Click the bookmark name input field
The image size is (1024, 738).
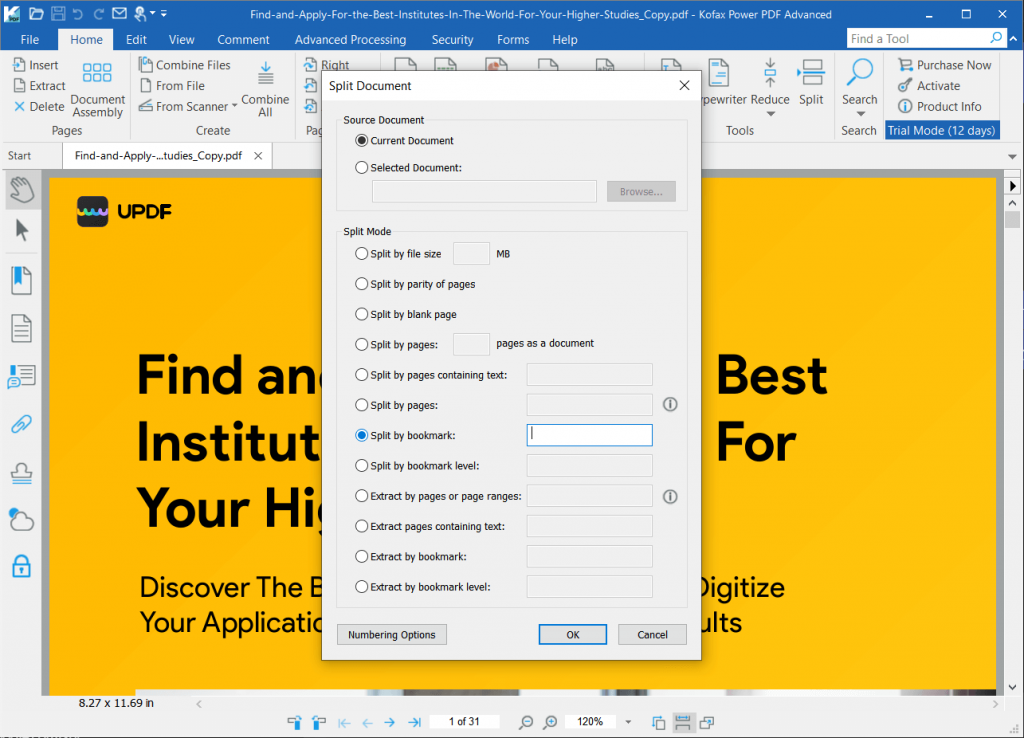tap(589, 435)
